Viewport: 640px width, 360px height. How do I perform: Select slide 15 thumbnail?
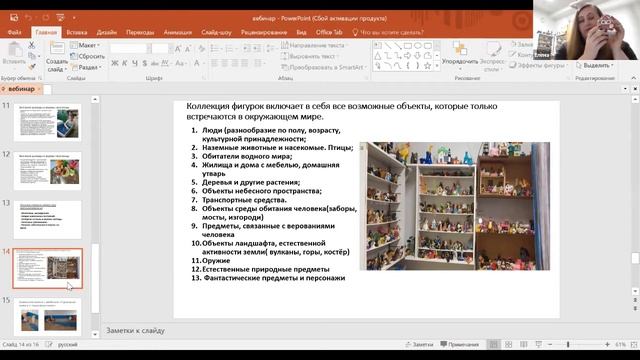tap(47, 317)
